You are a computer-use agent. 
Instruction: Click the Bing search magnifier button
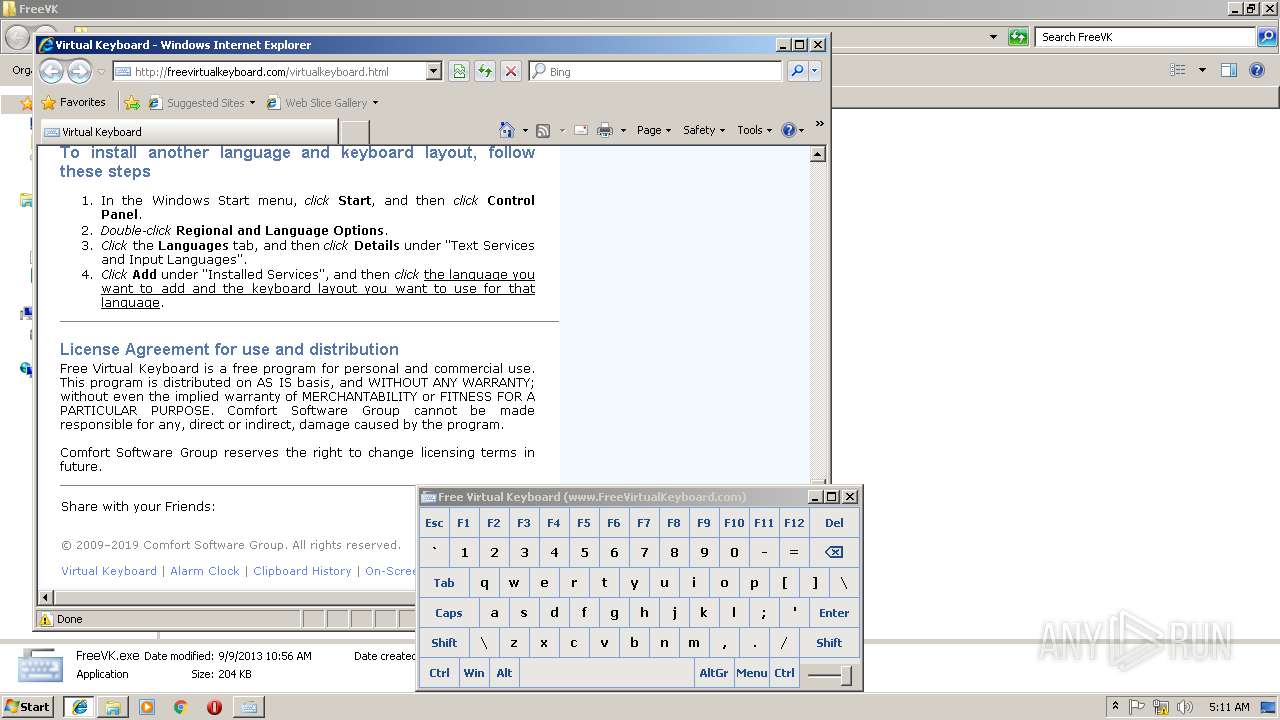(x=797, y=71)
